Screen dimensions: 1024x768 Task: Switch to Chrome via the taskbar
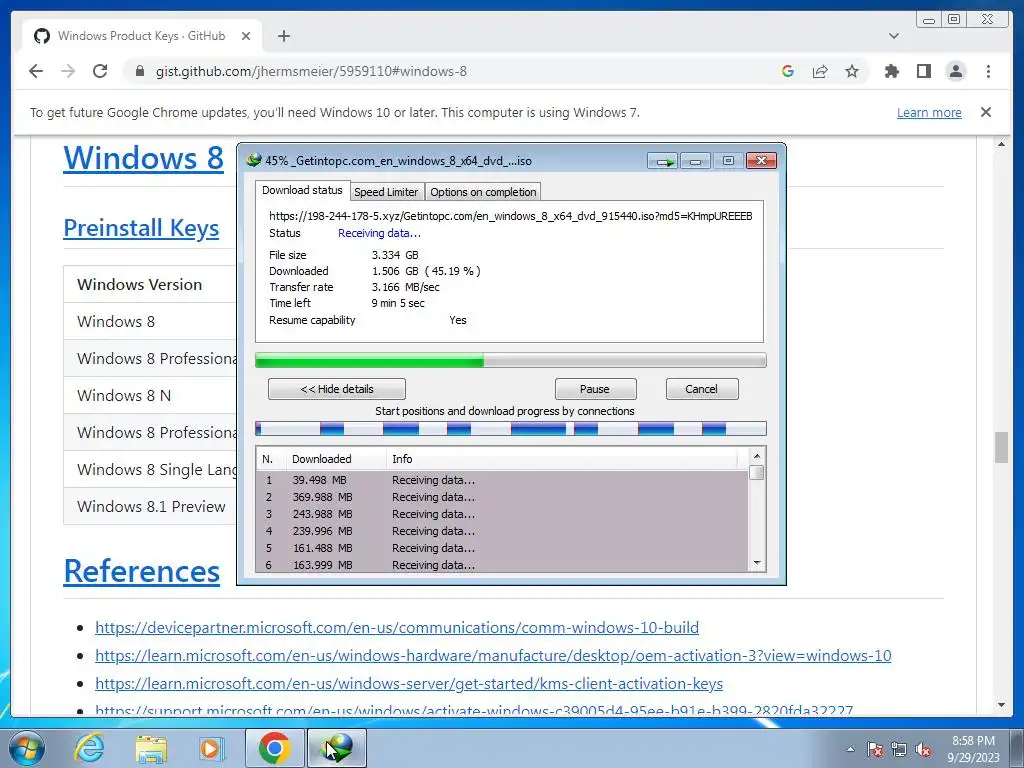point(274,748)
